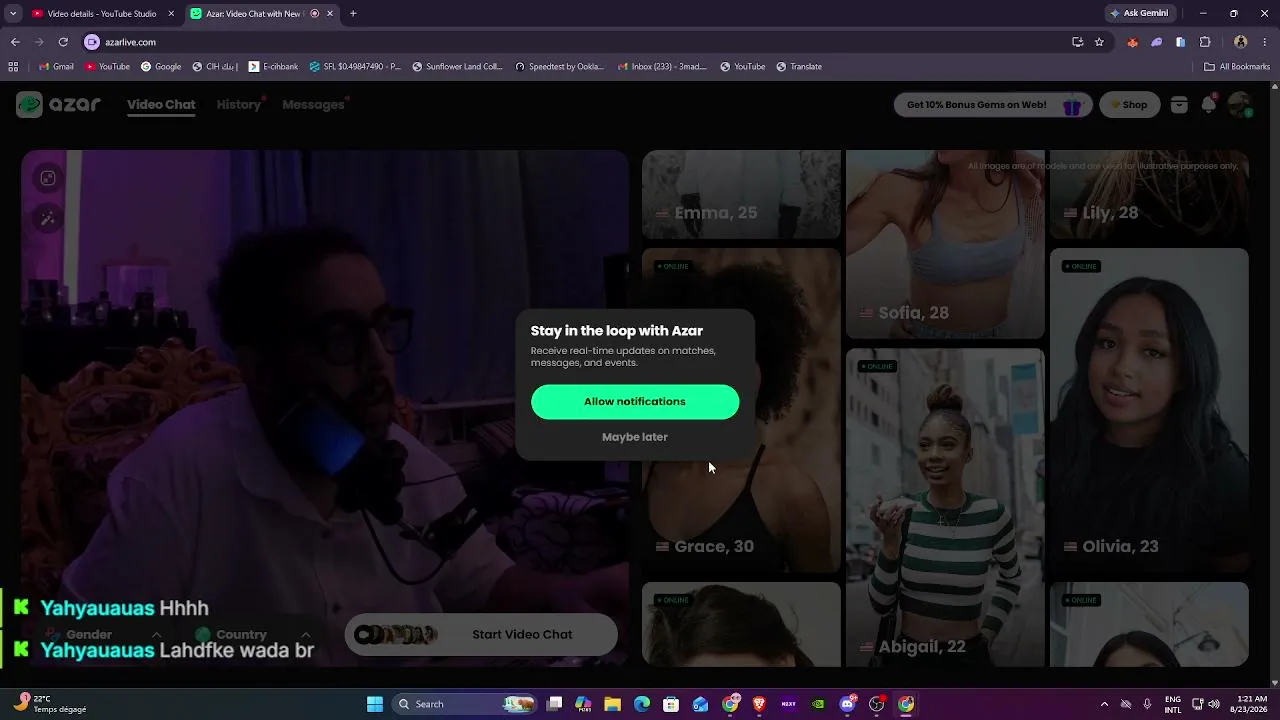Click the address bar URL azarlive.com
1280x720 pixels.
(x=130, y=42)
